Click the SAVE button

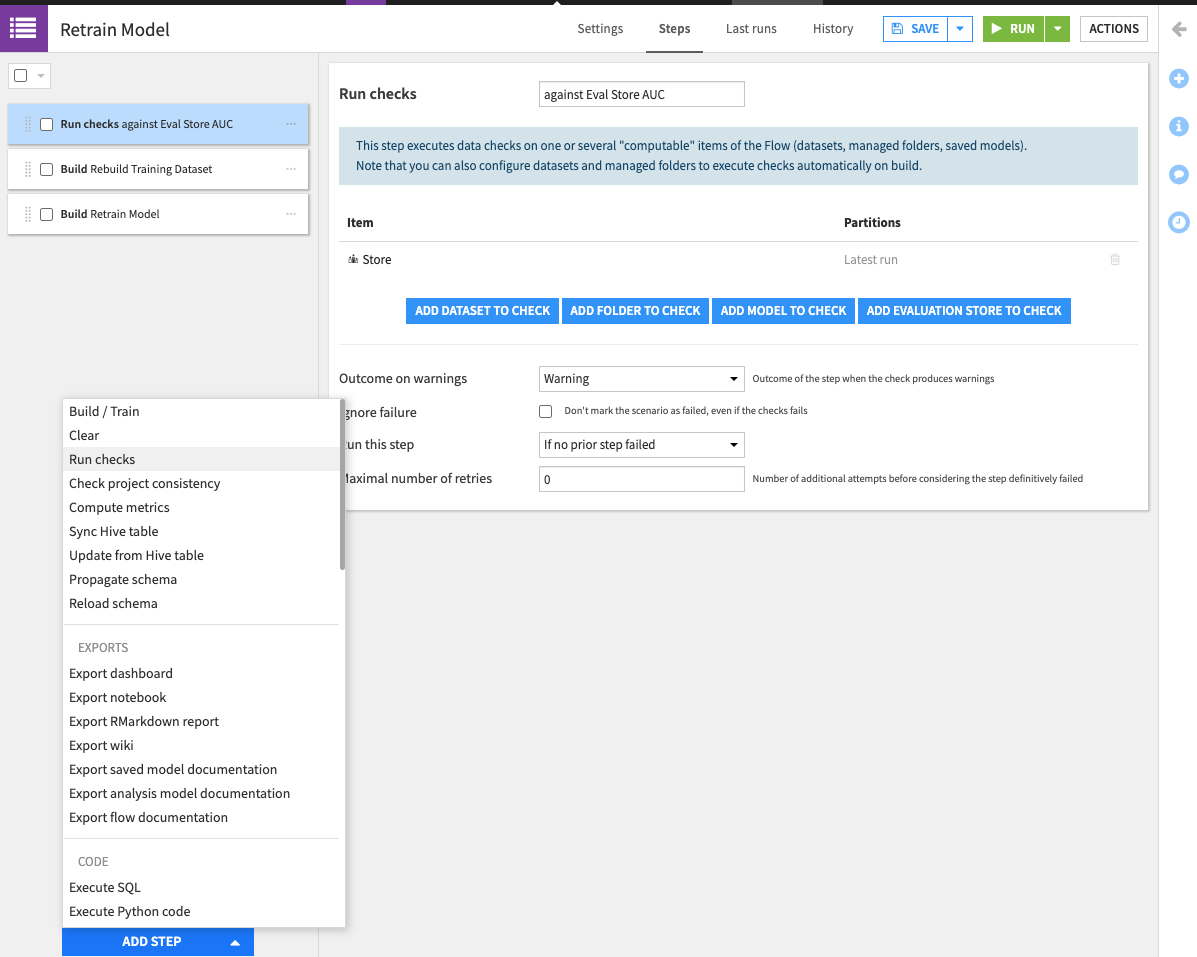pyautogui.click(x=915, y=29)
